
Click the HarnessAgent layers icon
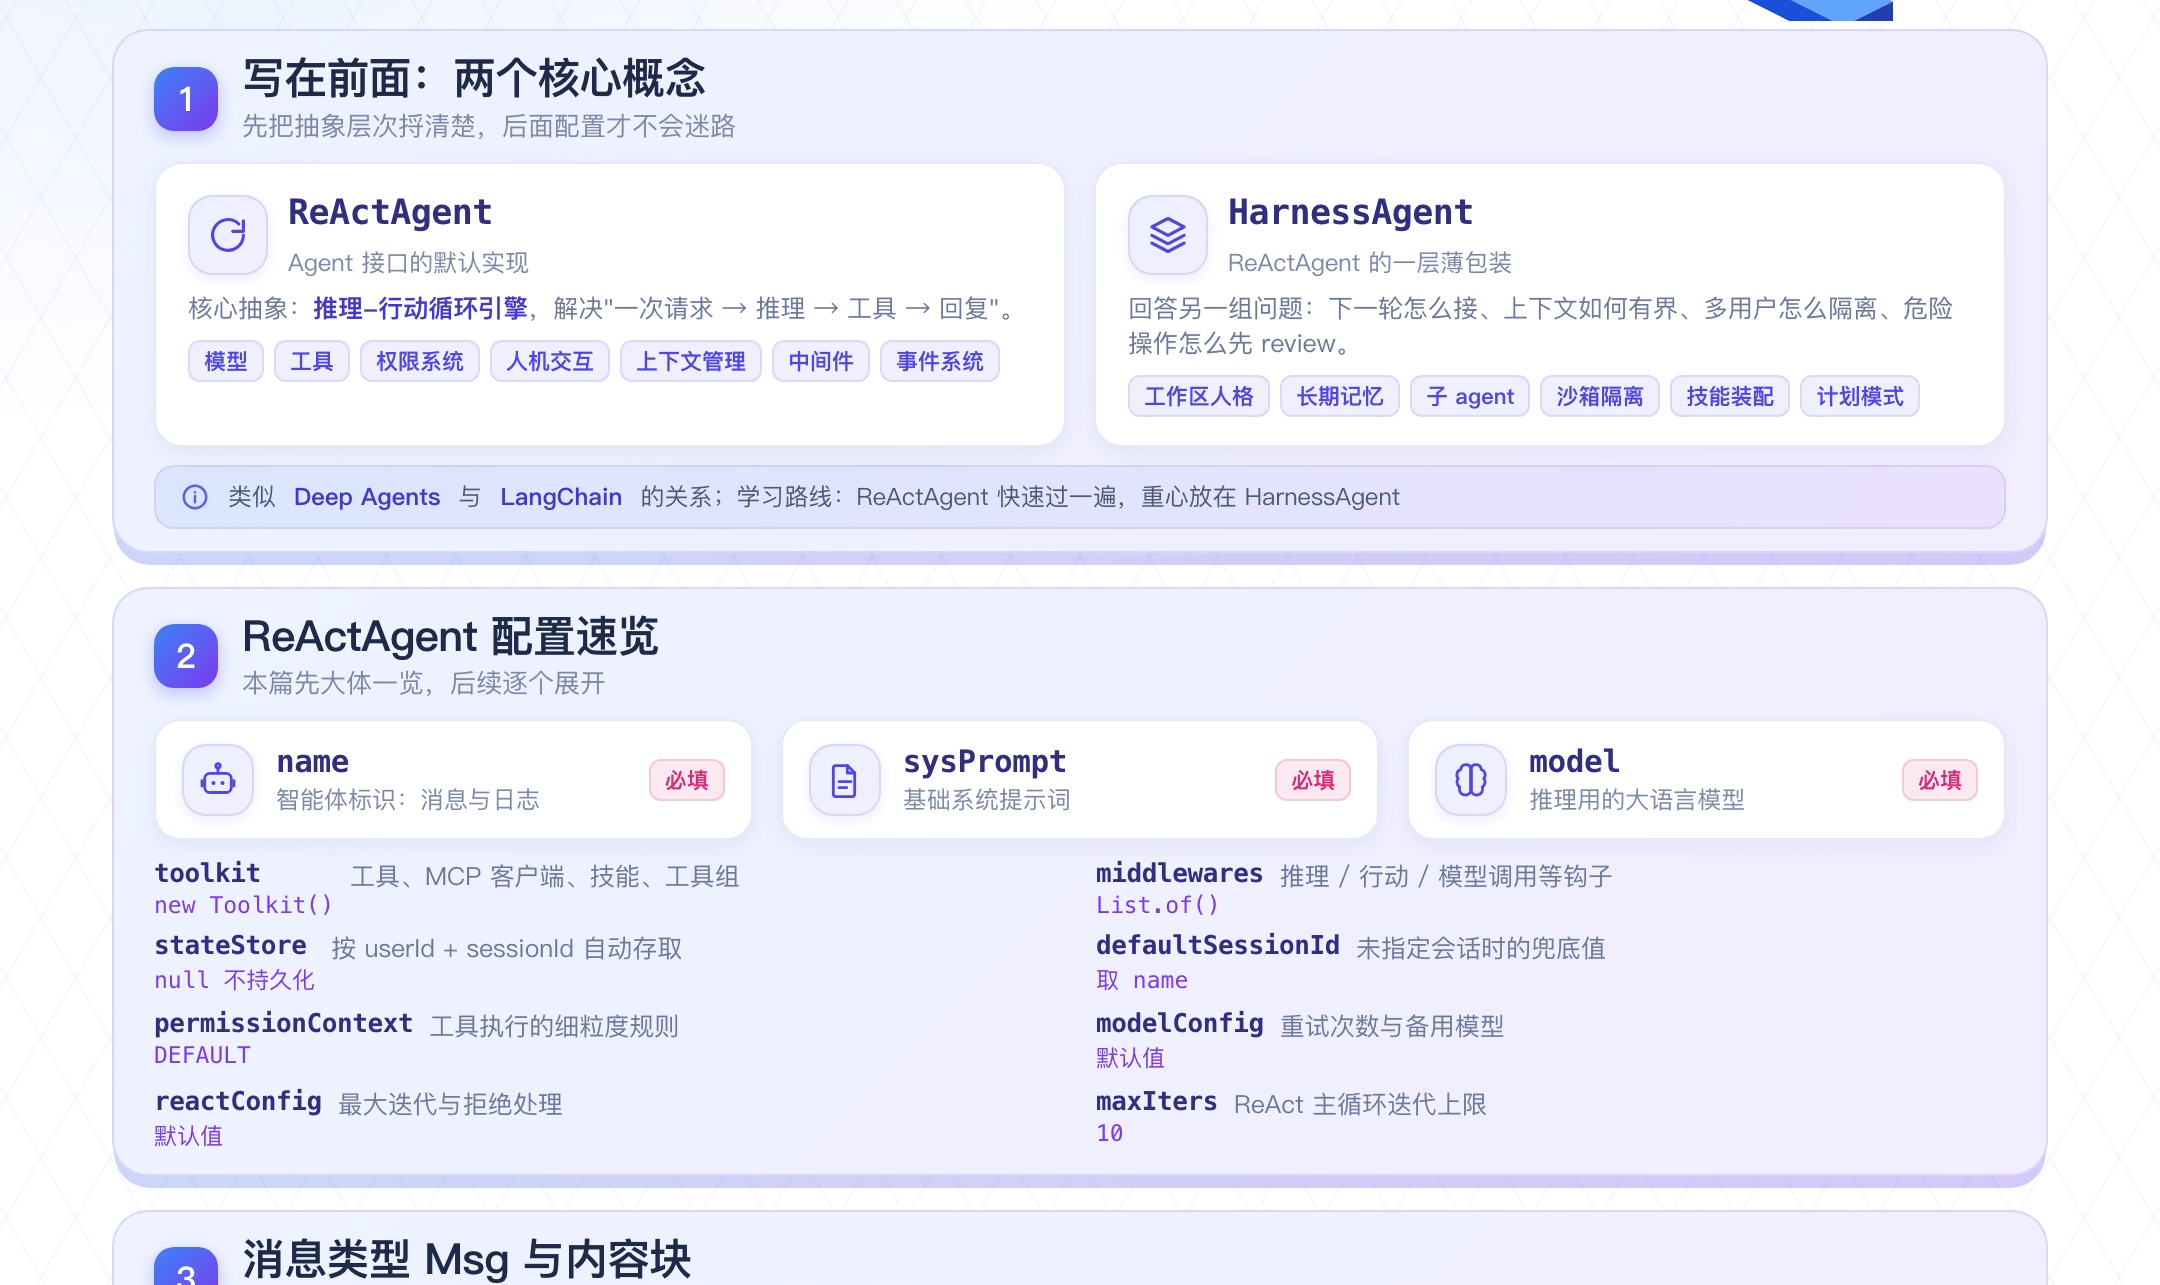point(1168,235)
